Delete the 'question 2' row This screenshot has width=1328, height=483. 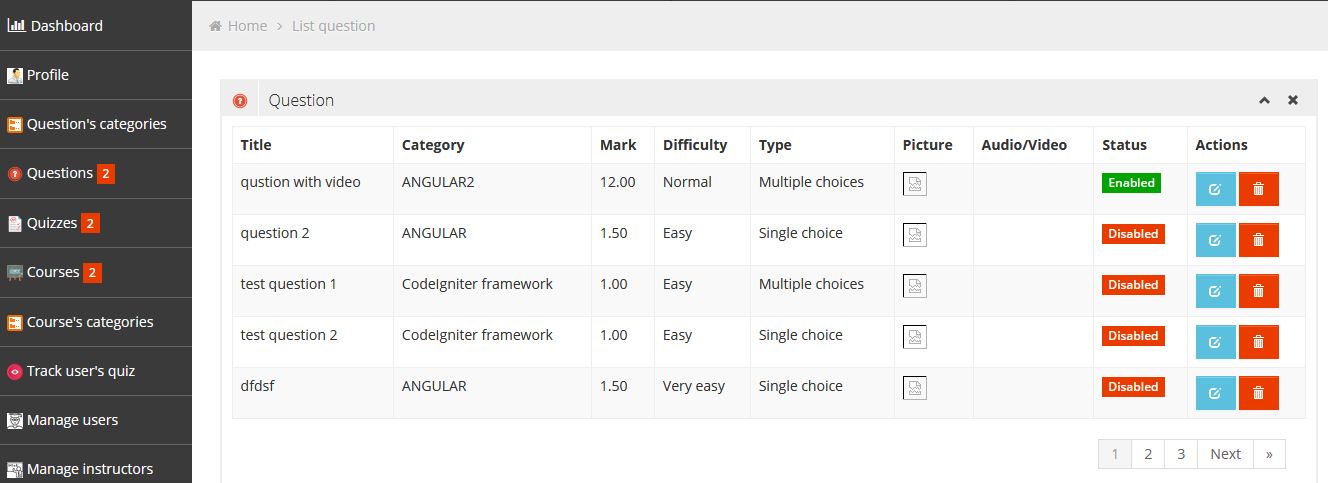pyautogui.click(x=1258, y=240)
